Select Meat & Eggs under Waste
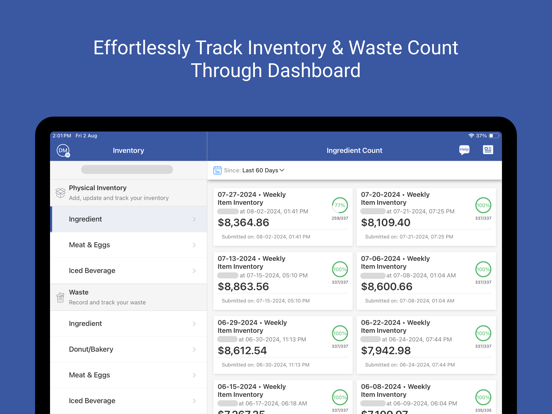This screenshot has width=552, height=414. click(x=128, y=375)
